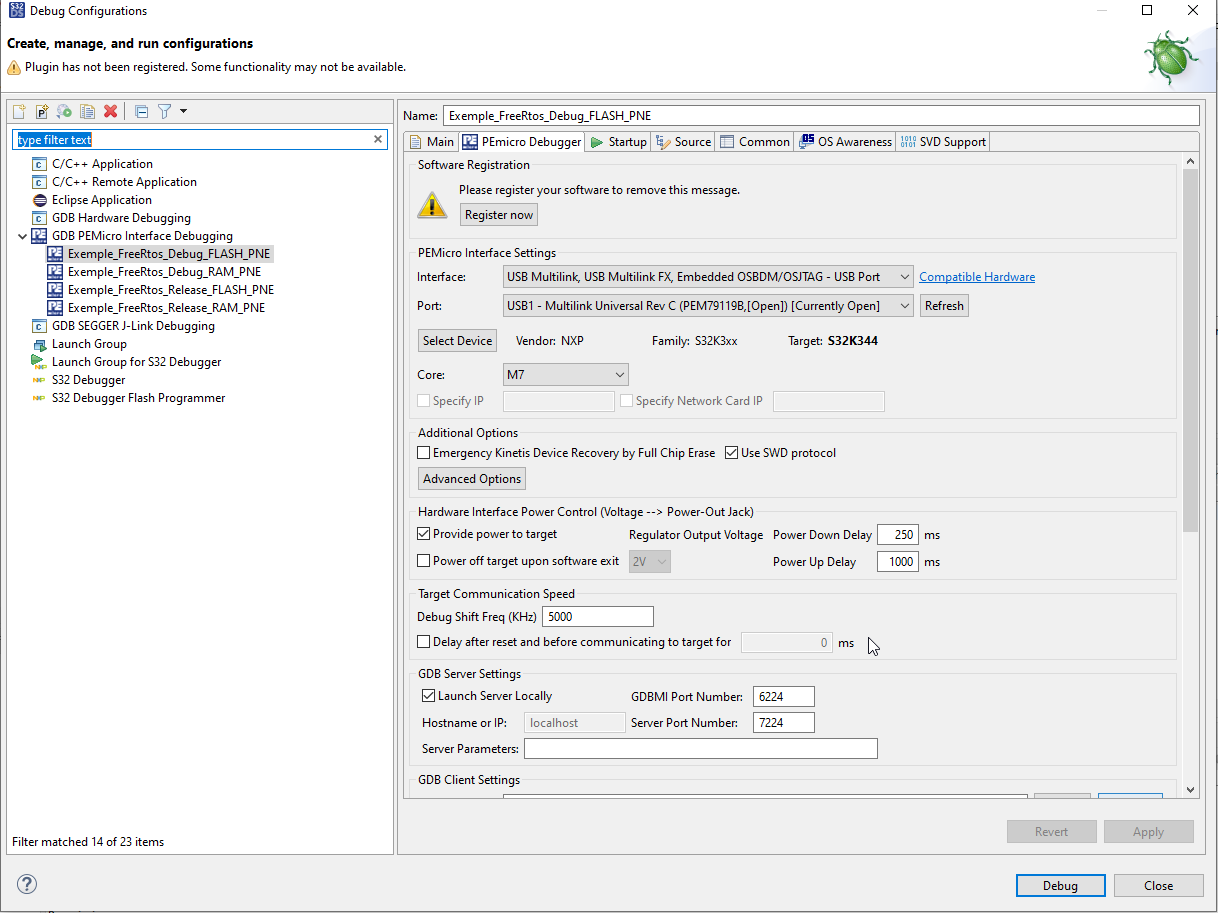Duplicate the selected debug configuration
The image size is (1218, 913).
point(85,111)
